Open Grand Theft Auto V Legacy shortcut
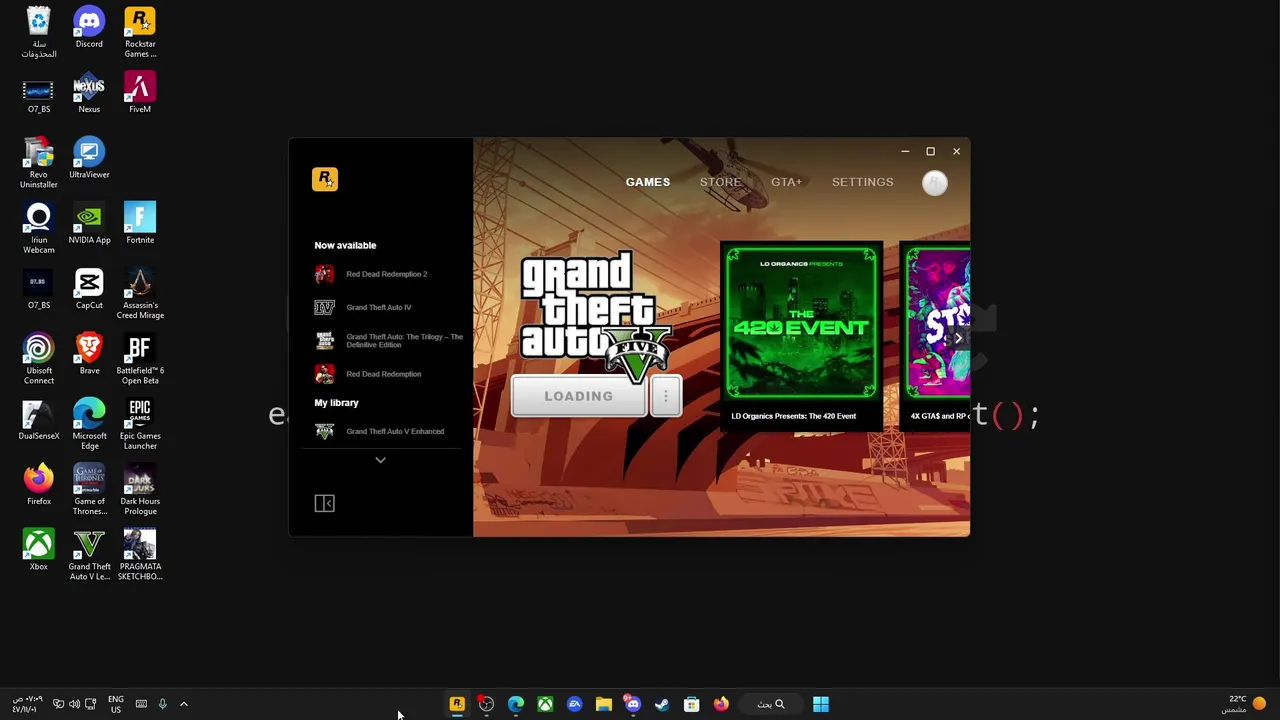This screenshot has height=720, width=1280. [89, 555]
